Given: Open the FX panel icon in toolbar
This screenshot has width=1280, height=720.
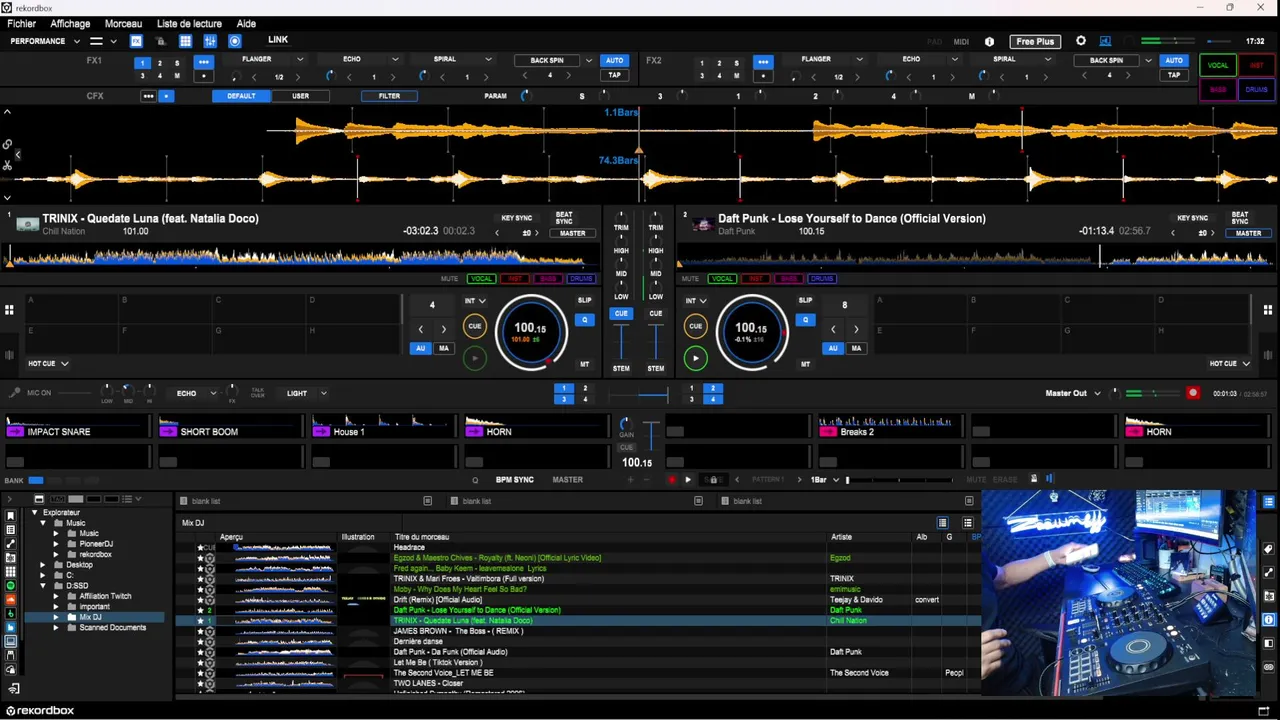Looking at the screenshot, I should 136,41.
